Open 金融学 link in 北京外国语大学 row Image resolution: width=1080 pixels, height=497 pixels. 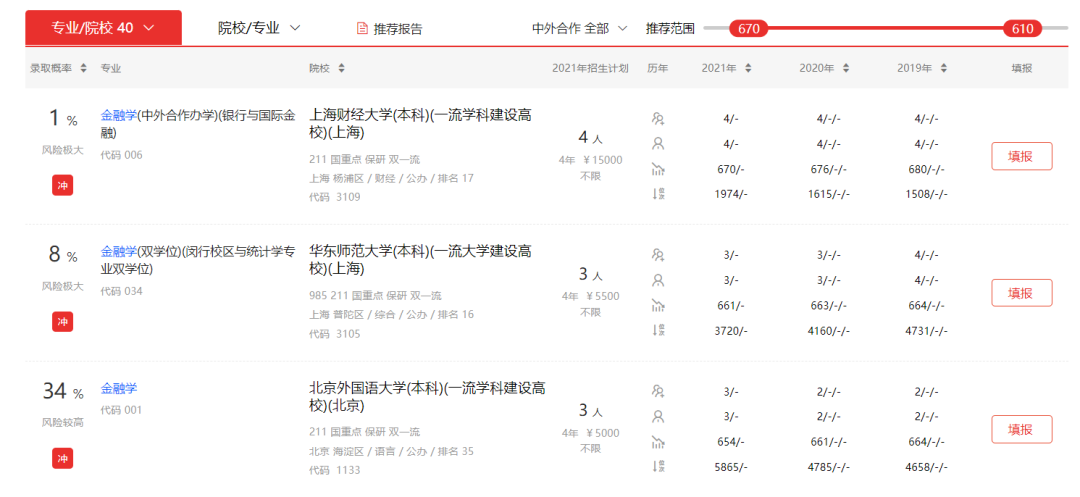click(119, 388)
